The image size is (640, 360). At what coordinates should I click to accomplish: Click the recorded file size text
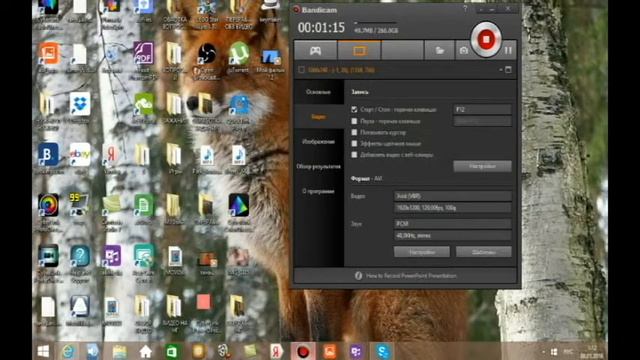(376, 31)
